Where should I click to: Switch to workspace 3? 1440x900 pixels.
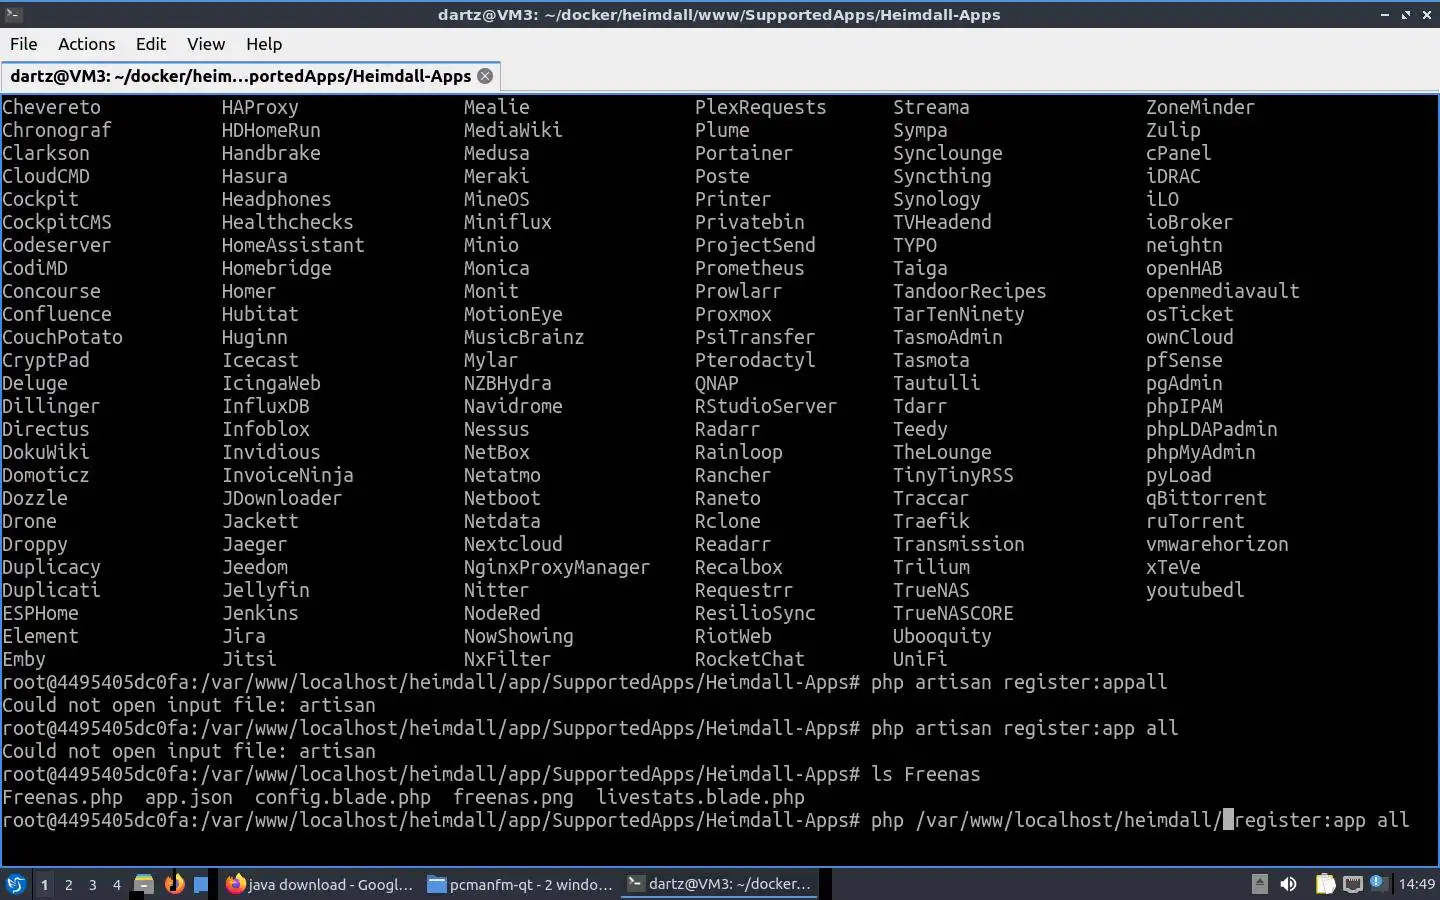coord(92,884)
